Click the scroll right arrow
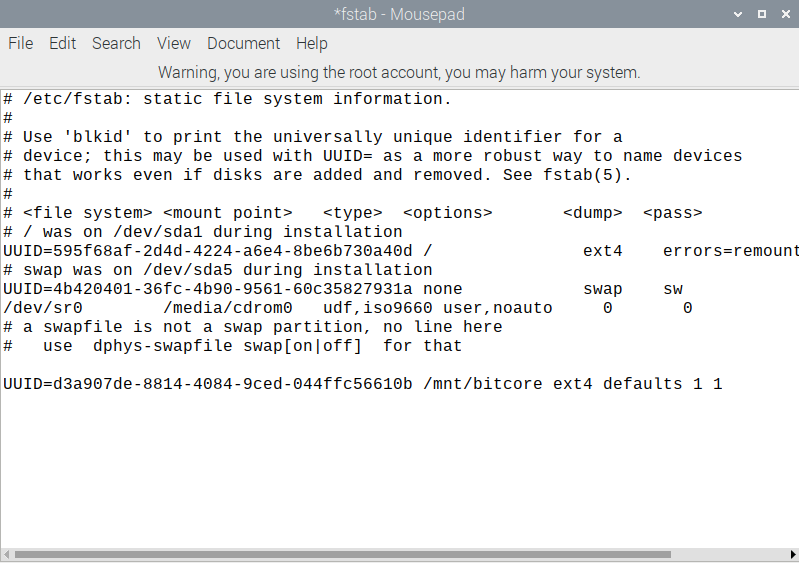 click(x=793, y=554)
